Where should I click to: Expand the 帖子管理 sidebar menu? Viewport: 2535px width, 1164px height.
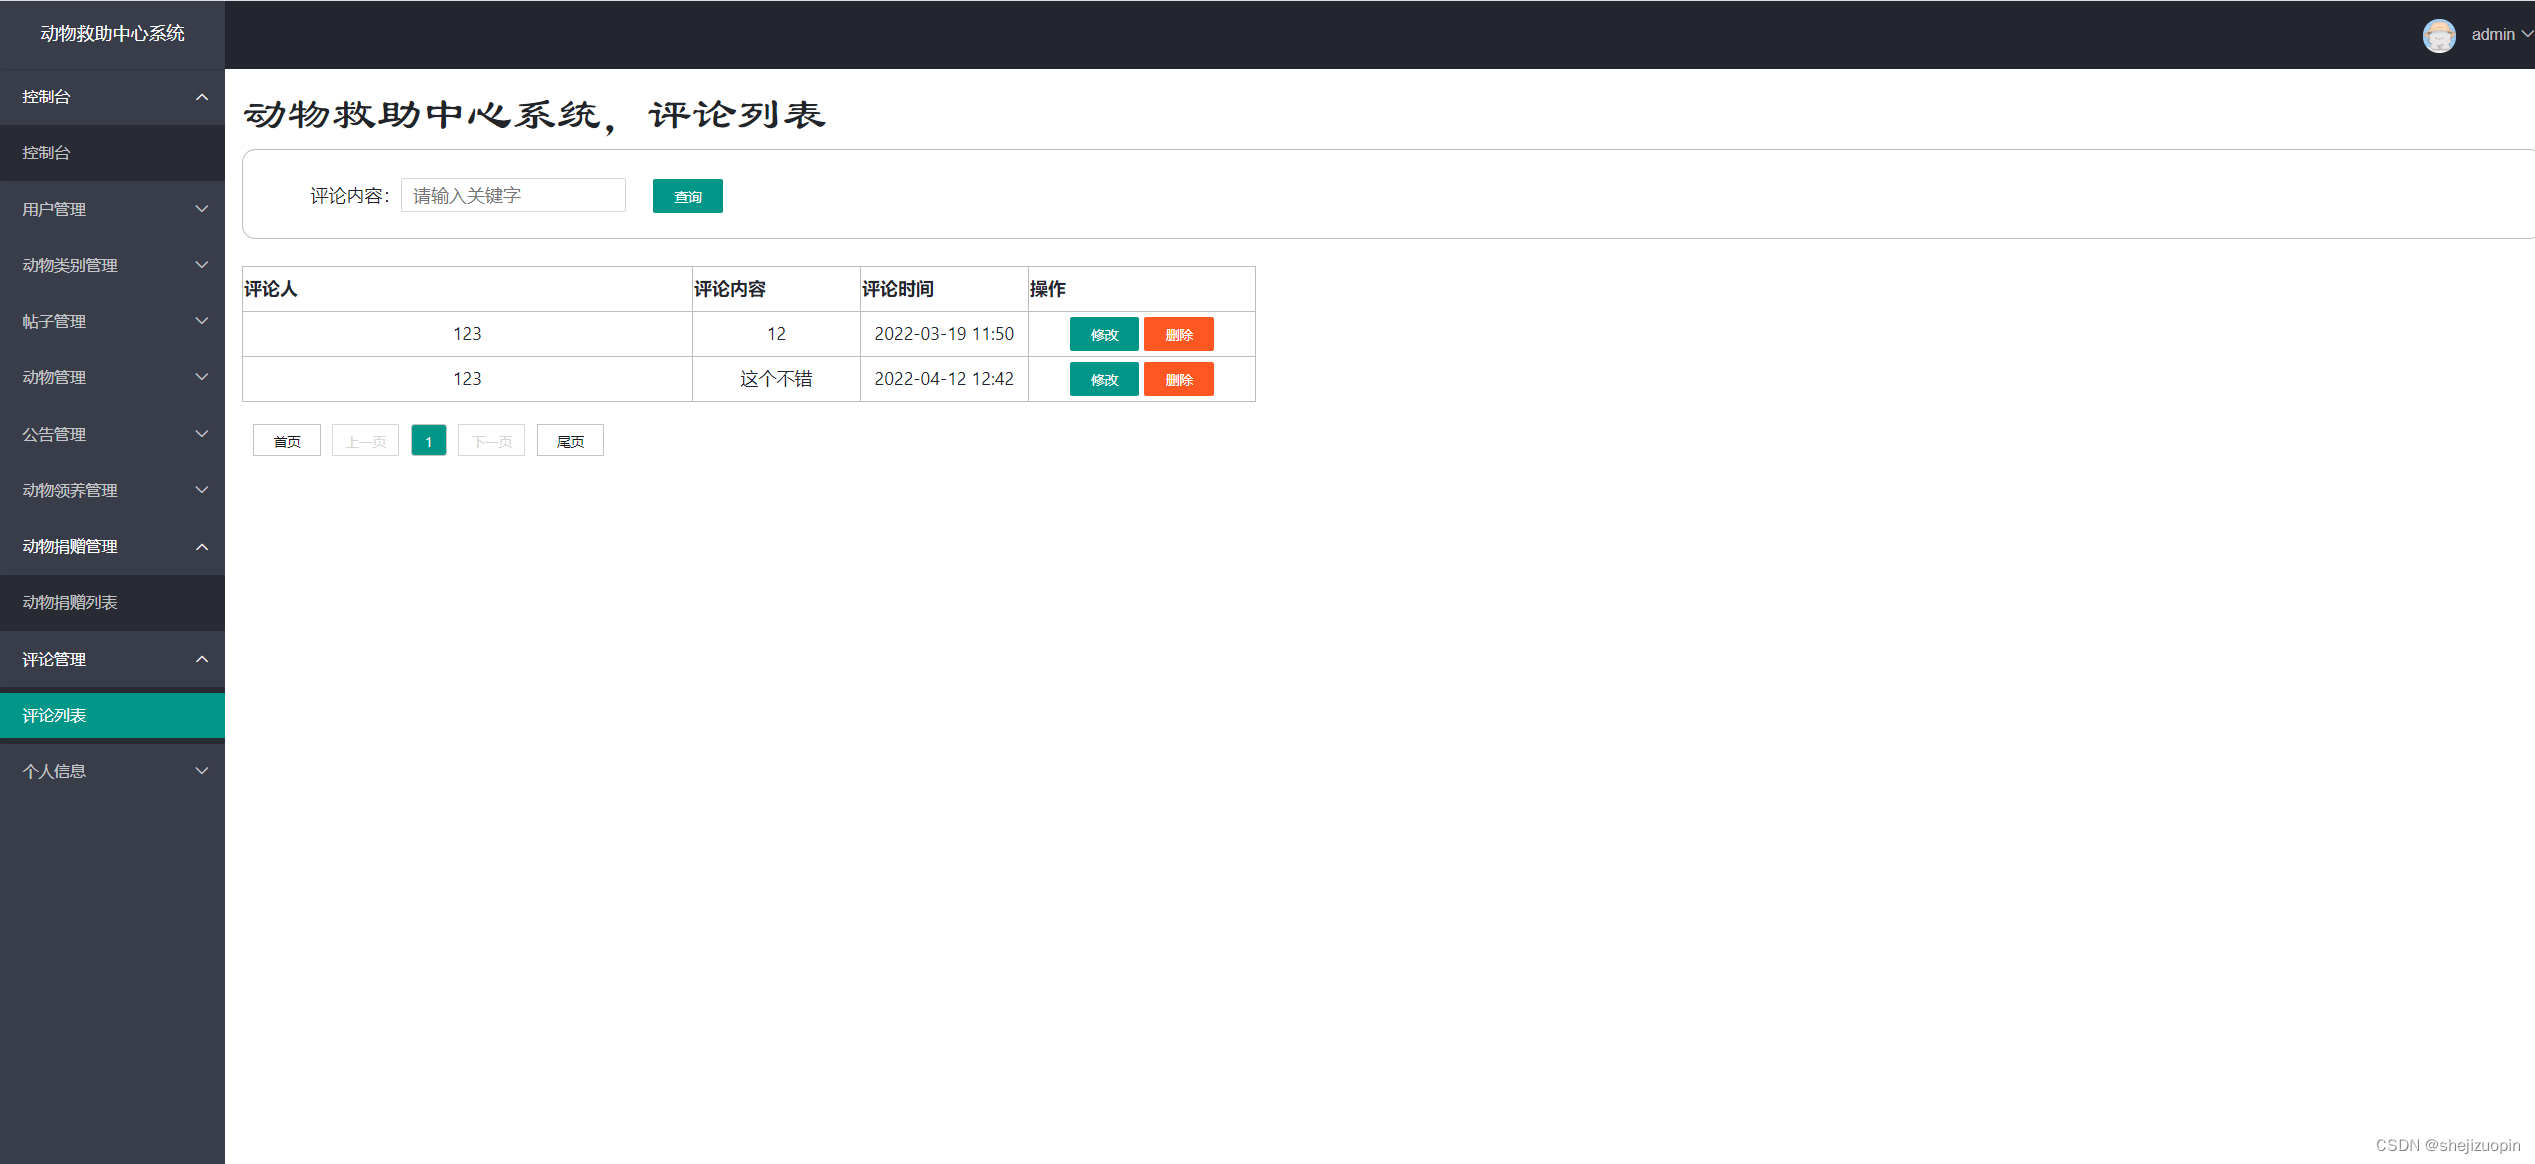tap(112, 321)
